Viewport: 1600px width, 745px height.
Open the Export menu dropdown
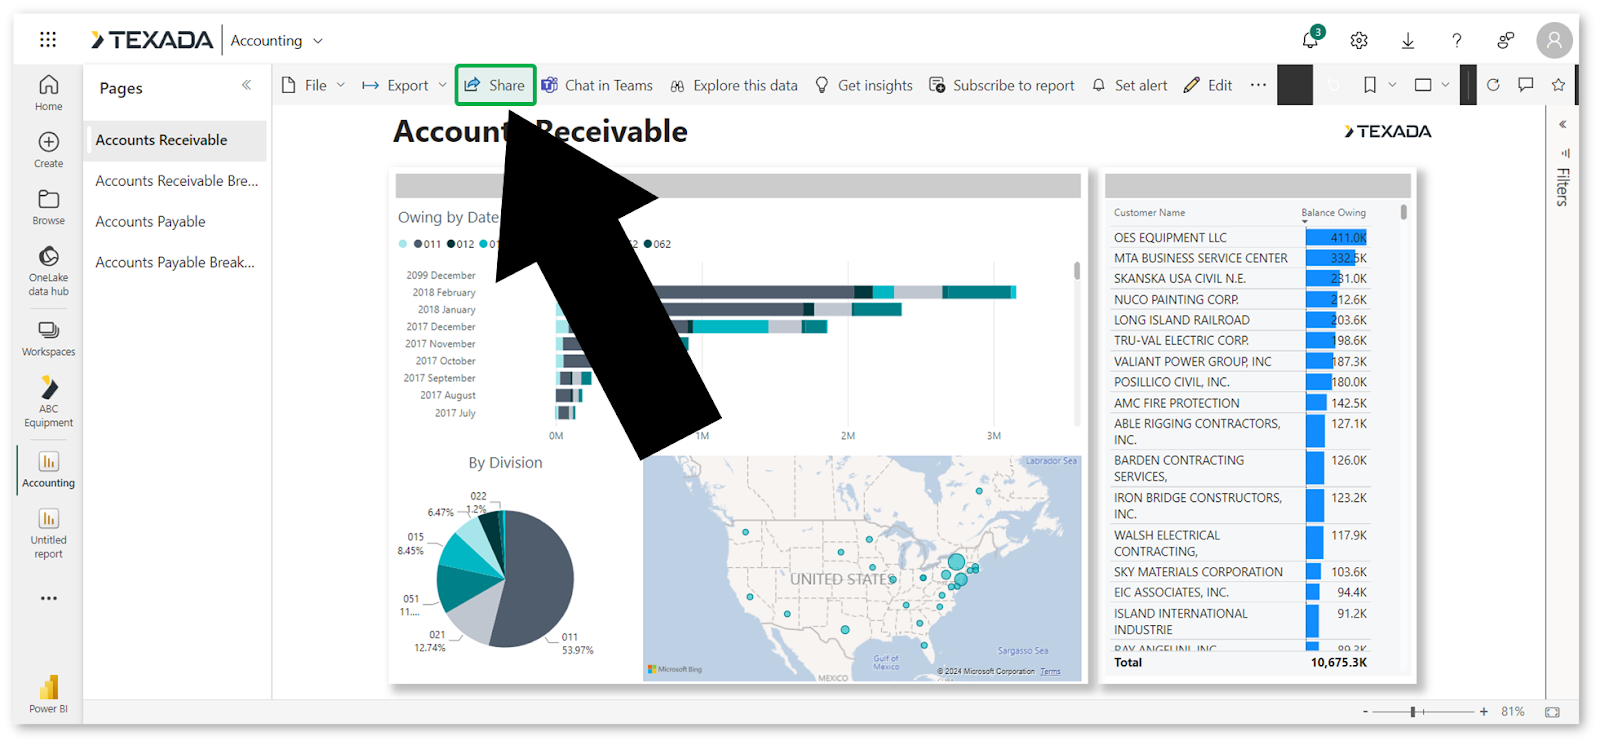pos(404,85)
